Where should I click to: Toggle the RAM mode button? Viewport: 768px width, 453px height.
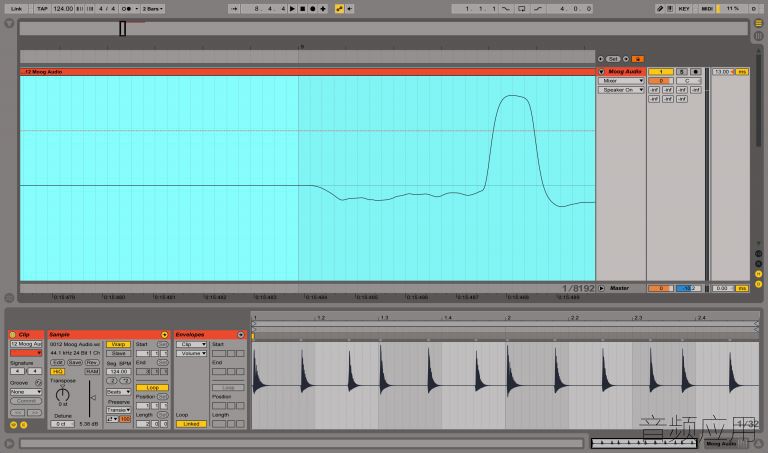(92, 372)
